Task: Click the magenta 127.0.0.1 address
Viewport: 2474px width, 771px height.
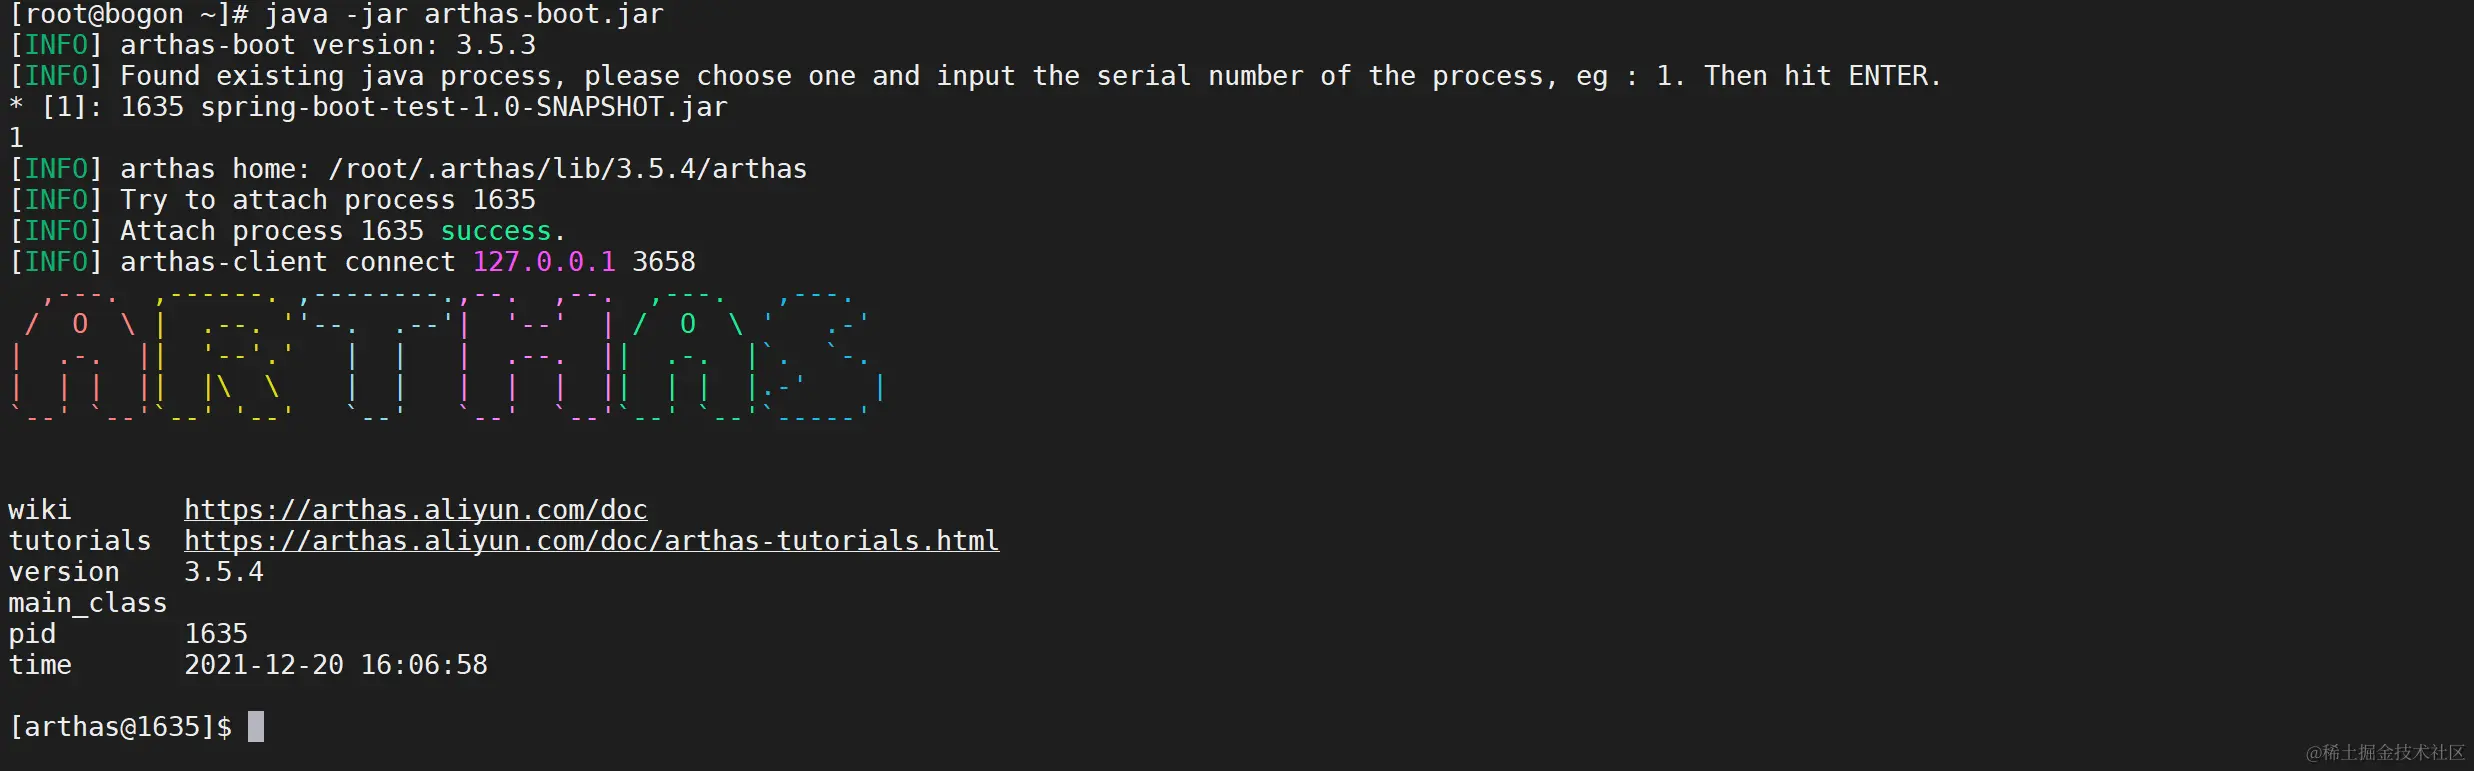Action: tap(544, 262)
